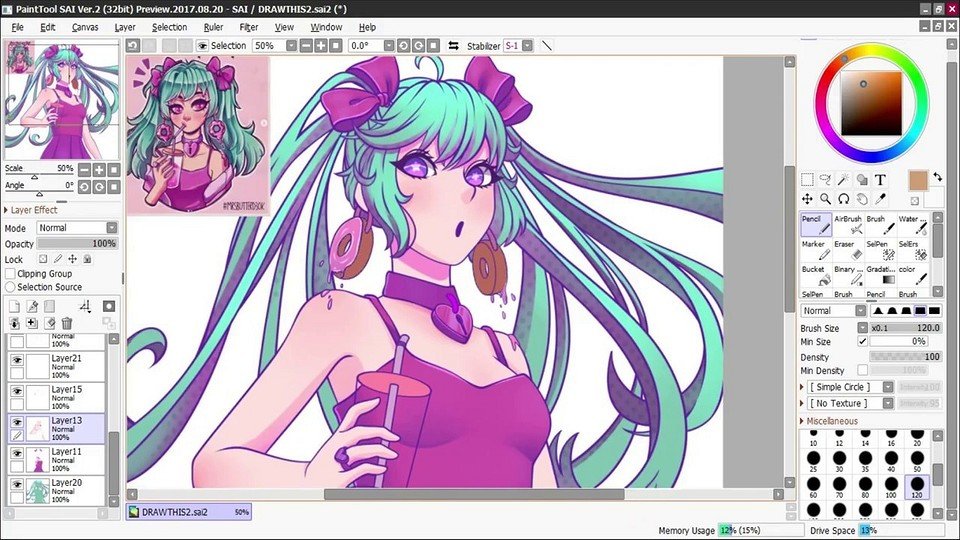This screenshot has height=540, width=960.
Task: Create a new normal layer
Action: point(15,306)
